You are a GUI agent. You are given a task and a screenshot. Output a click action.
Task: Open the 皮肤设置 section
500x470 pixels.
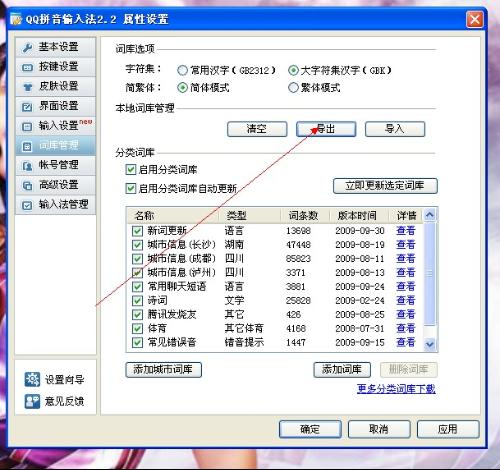(x=56, y=87)
